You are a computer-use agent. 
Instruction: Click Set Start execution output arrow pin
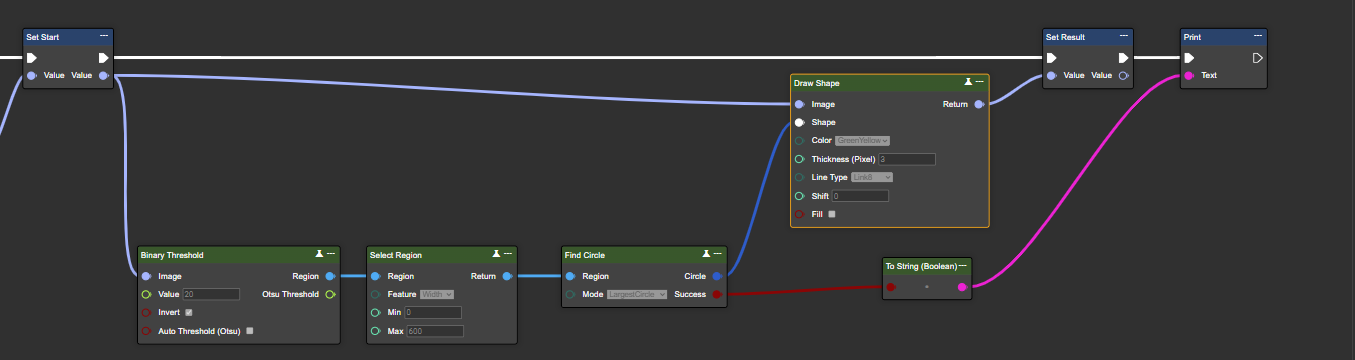click(x=104, y=57)
